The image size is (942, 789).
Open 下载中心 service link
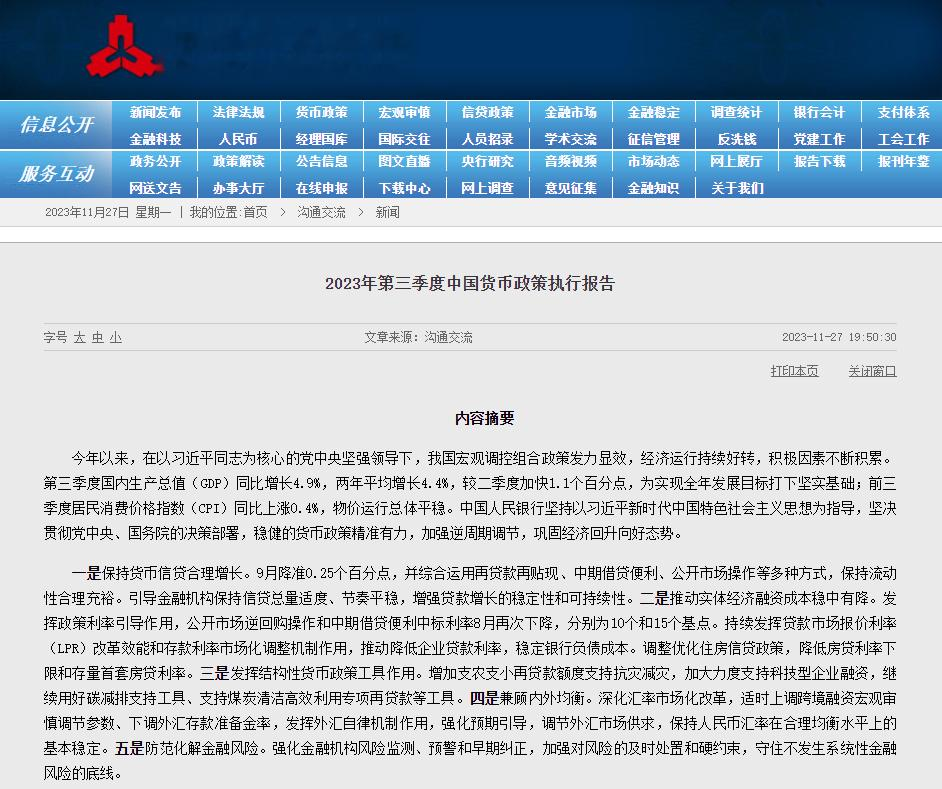[404, 188]
